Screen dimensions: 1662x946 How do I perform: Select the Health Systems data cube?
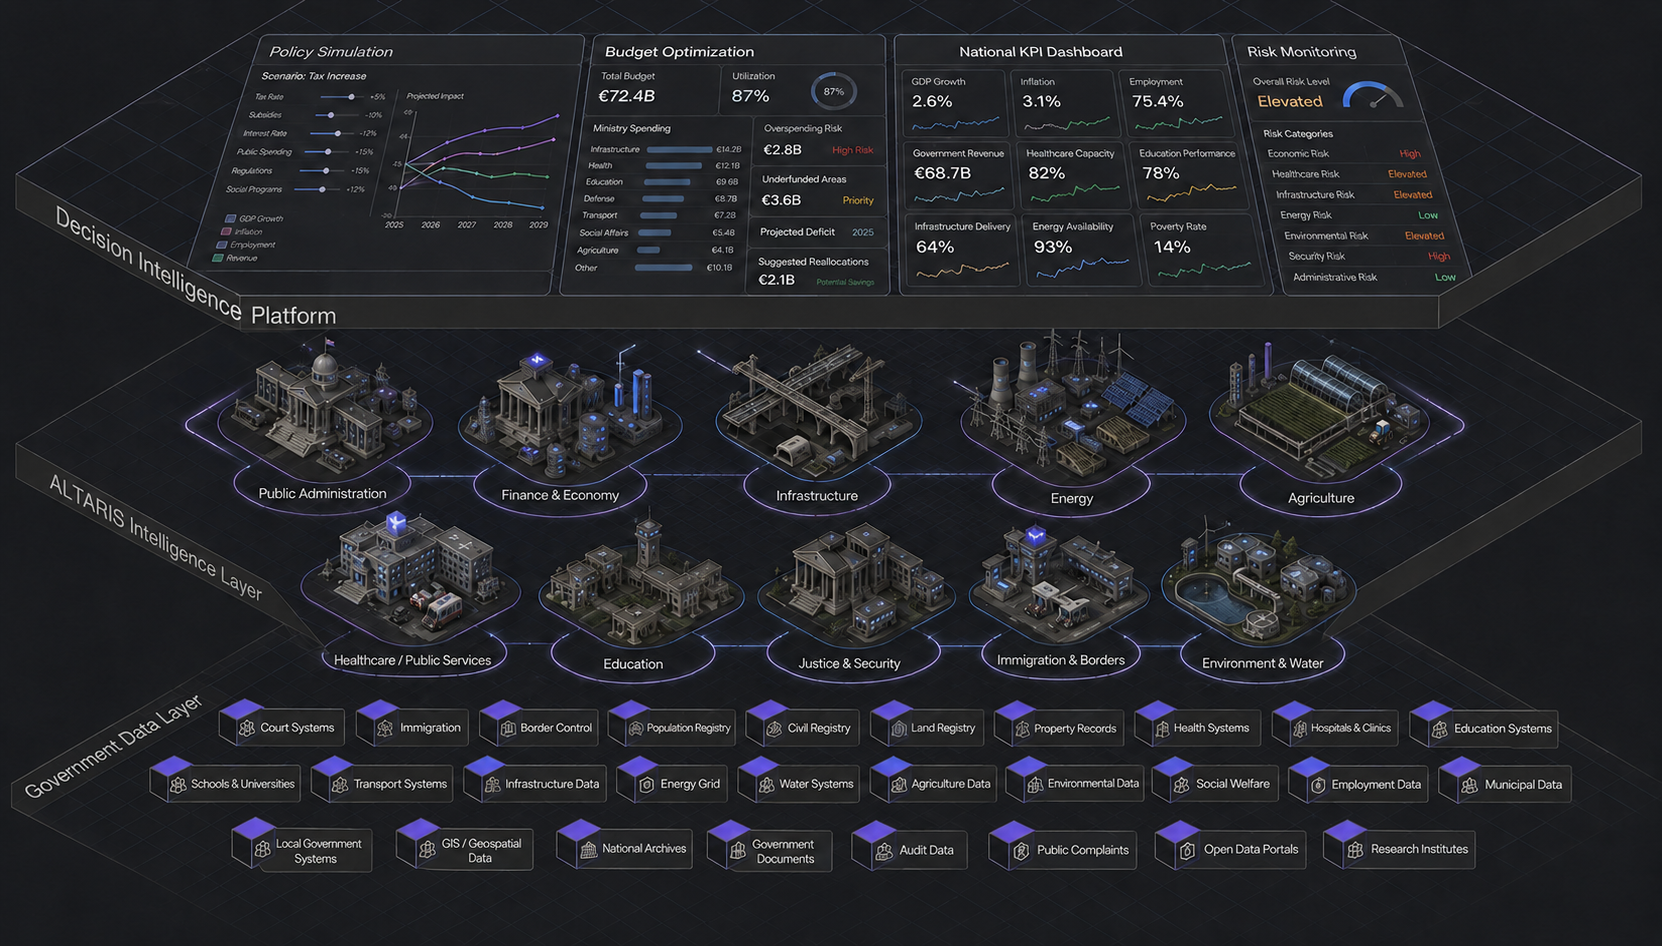[x=1196, y=727]
